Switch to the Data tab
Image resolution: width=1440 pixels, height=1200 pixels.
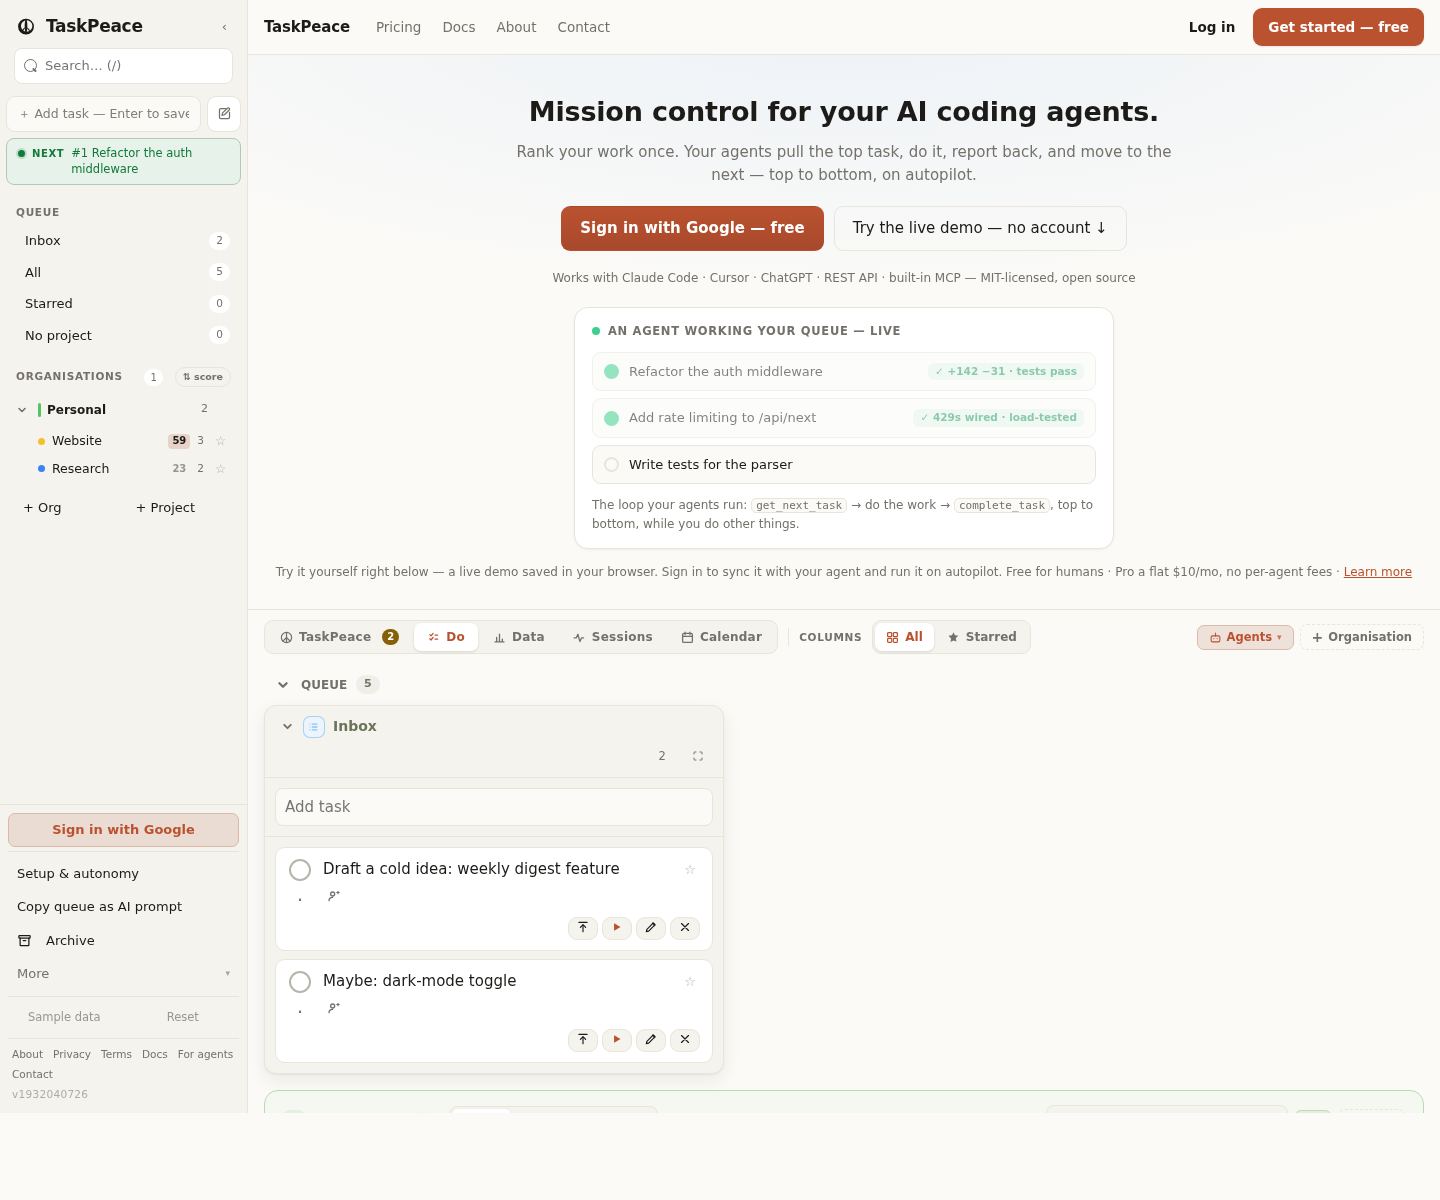pos(519,637)
